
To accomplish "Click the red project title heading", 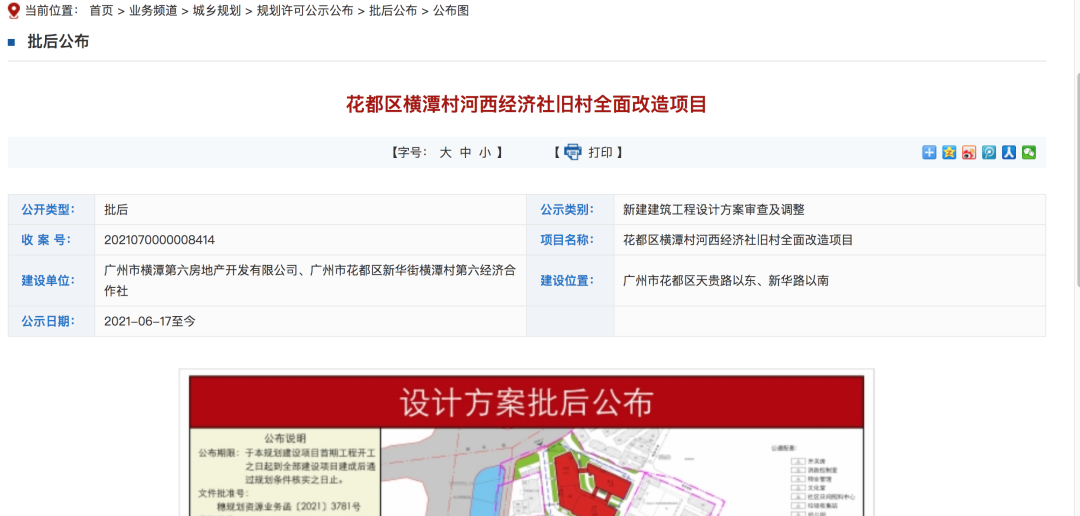I will click(526, 104).
